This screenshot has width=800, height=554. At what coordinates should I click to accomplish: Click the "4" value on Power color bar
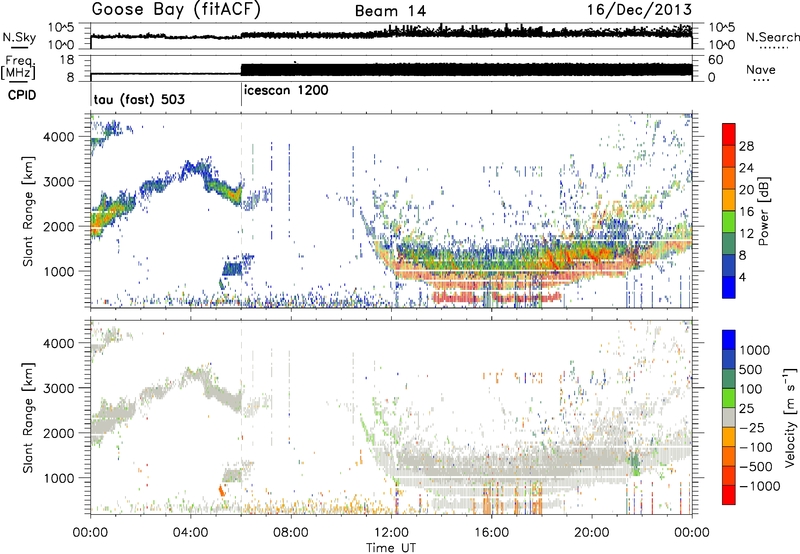[742, 277]
